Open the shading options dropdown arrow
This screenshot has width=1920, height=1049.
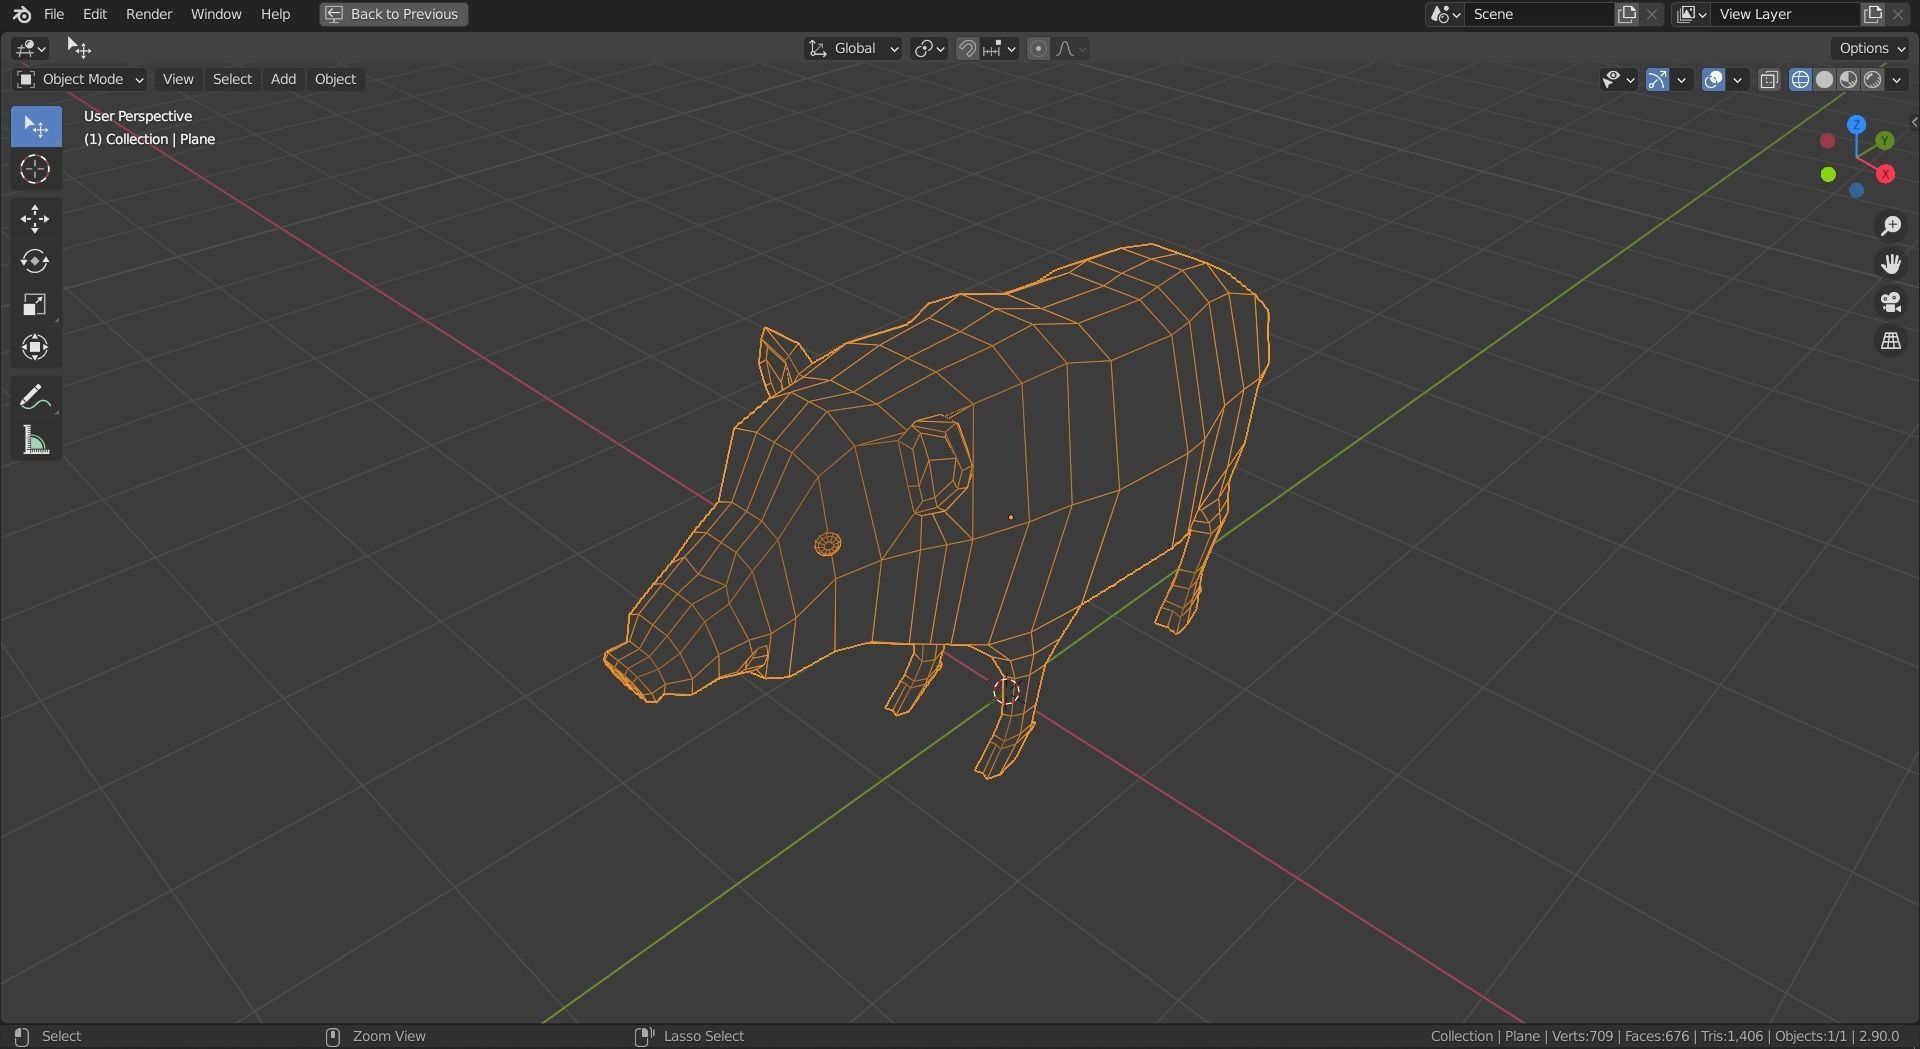coord(1897,79)
